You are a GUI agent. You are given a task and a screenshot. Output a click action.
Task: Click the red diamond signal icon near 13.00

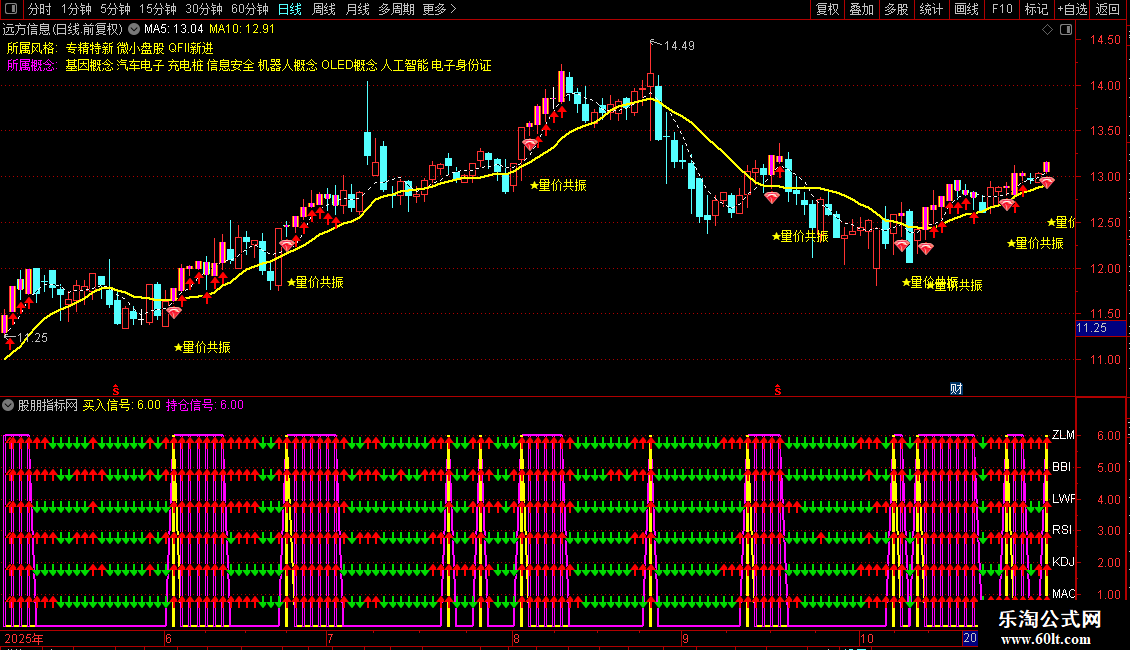[1046, 182]
